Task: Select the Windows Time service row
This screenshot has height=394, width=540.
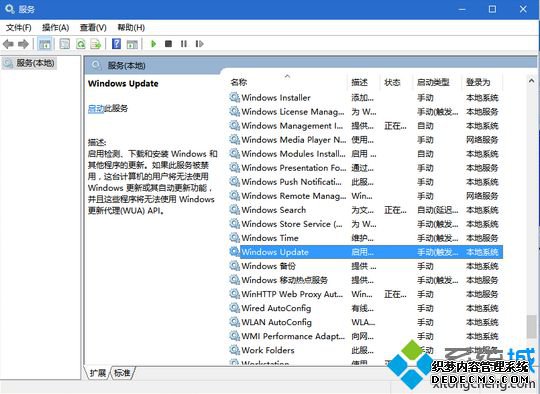Action: 366,238
